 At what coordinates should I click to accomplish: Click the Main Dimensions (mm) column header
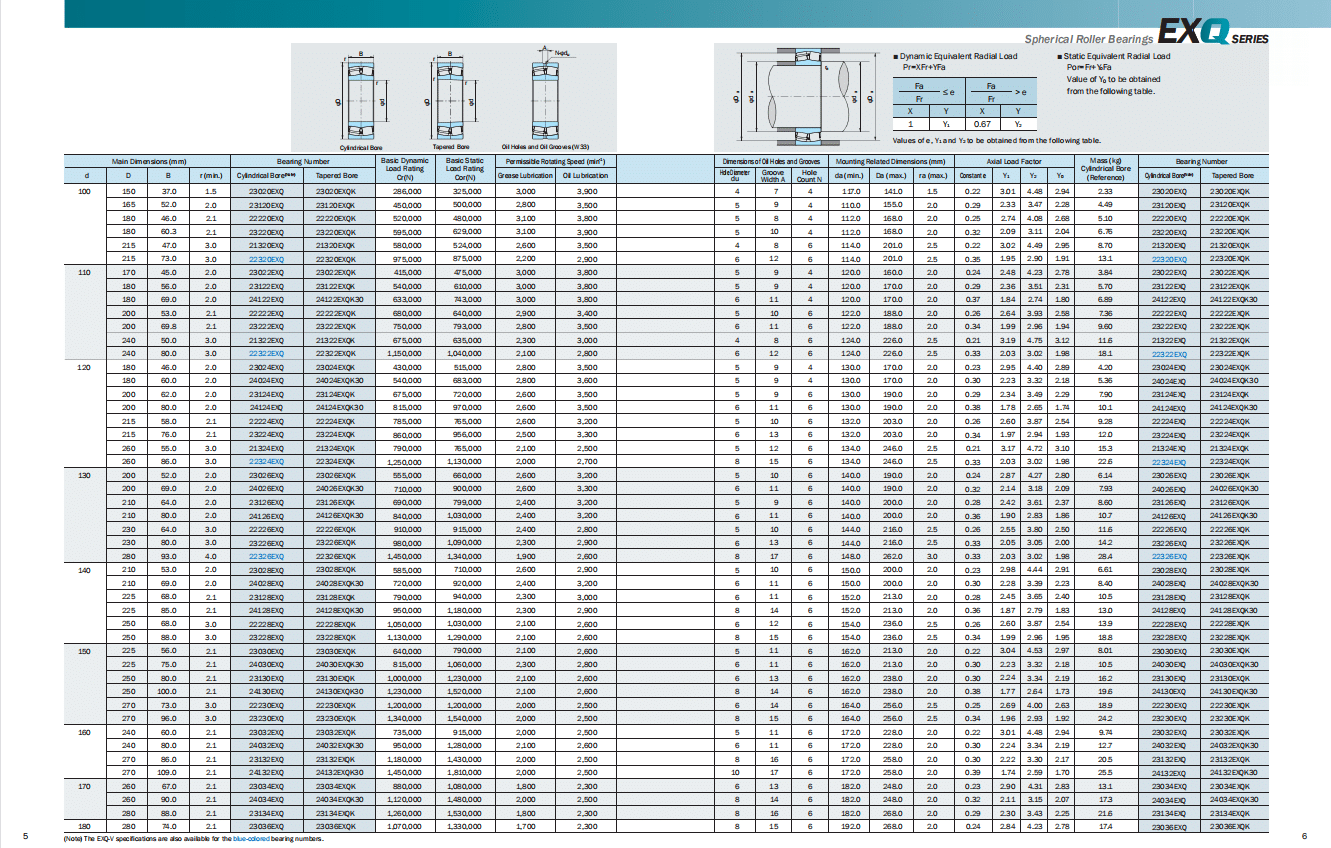pos(149,161)
